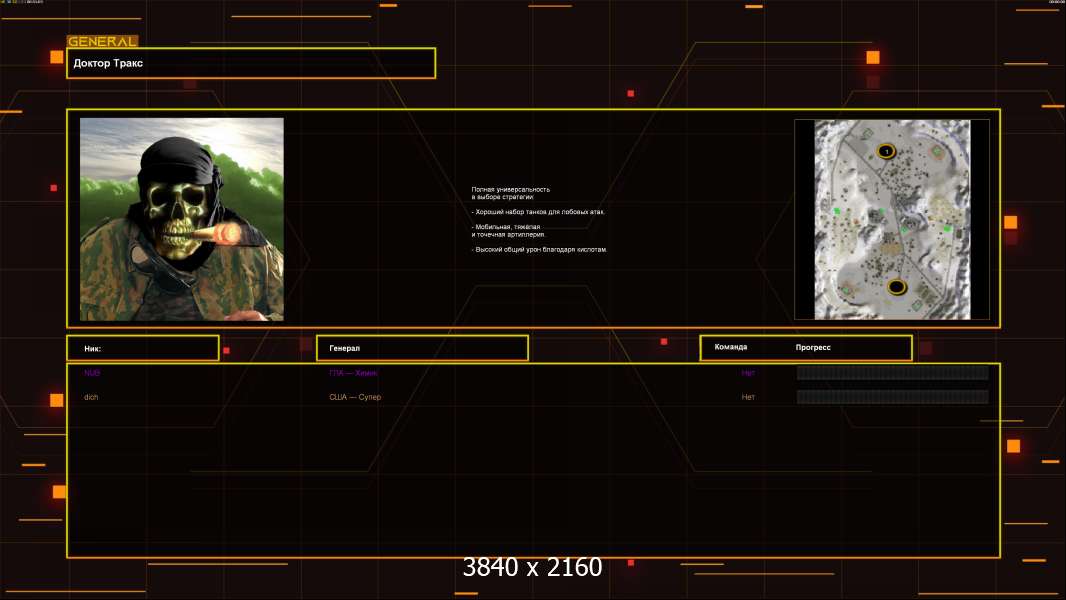Screen dimensions: 1066x600
Task: Click 'Высокий общий урон' description line
Action: (539, 249)
